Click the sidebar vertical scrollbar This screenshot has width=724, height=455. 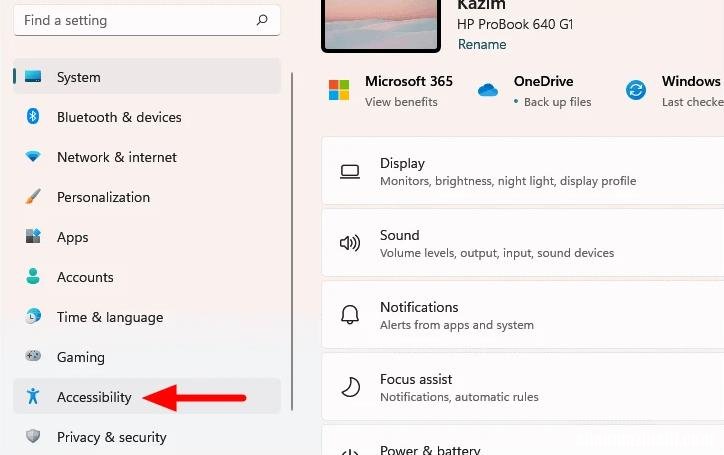292,241
